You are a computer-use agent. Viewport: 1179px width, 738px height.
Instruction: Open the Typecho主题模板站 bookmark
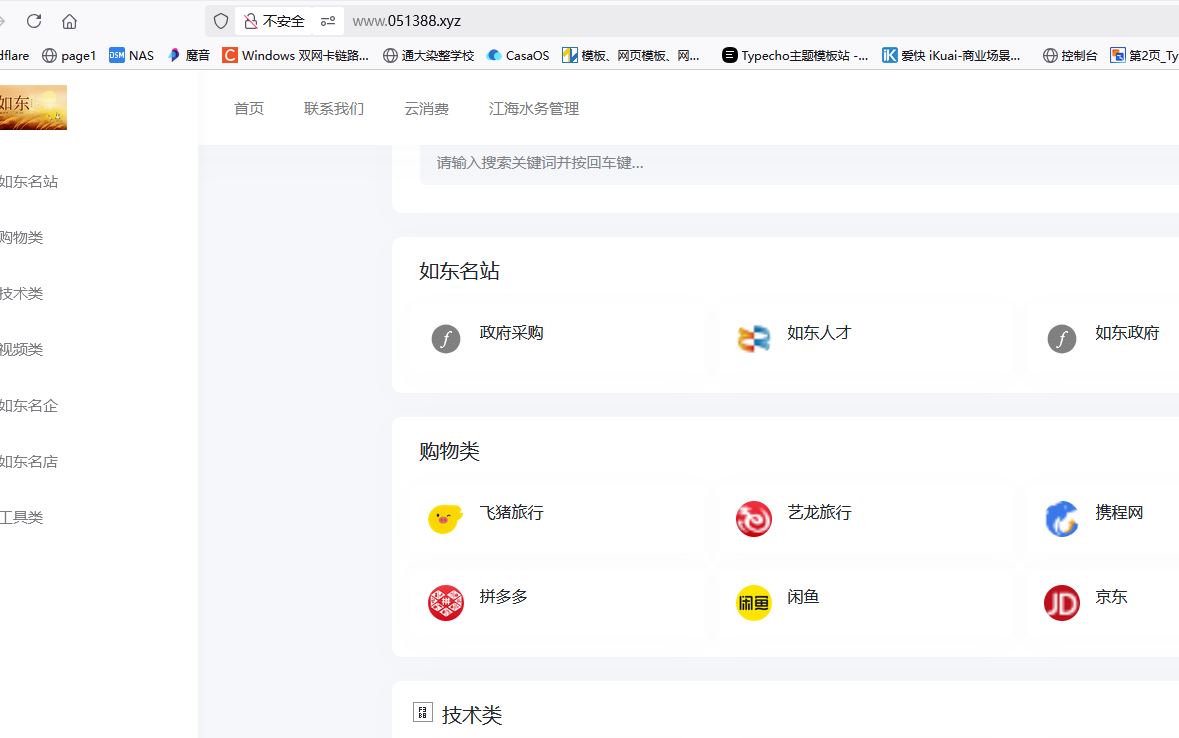point(795,56)
